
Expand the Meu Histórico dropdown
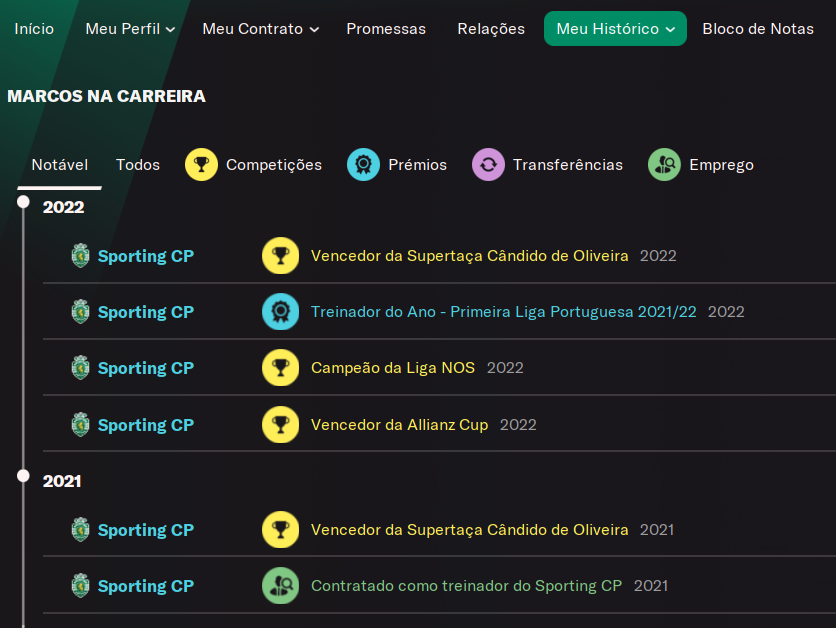[615, 29]
